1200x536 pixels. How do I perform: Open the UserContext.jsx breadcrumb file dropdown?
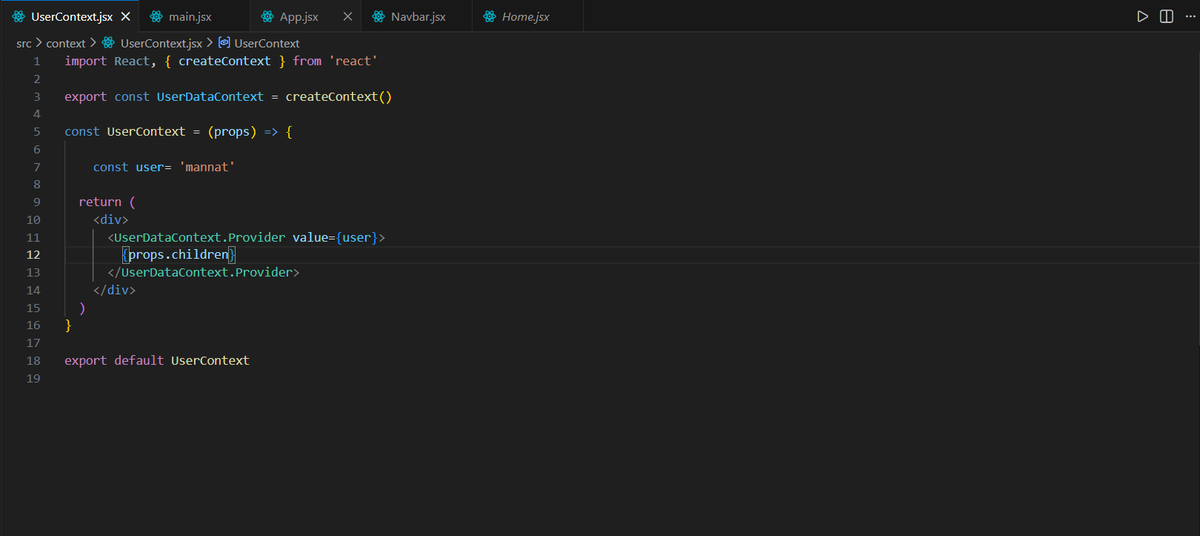(161, 43)
